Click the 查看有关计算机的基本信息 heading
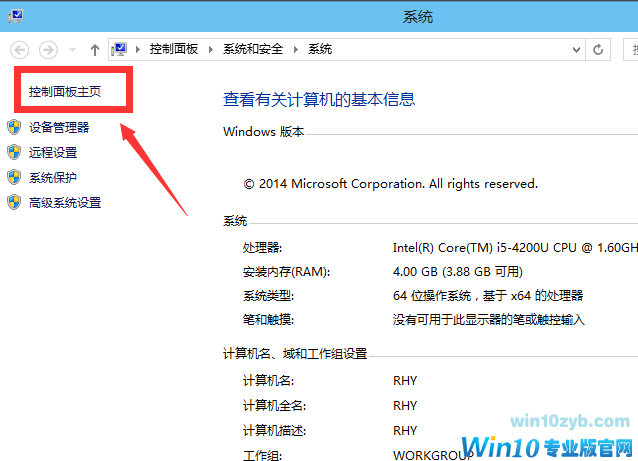 (x=319, y=99)
